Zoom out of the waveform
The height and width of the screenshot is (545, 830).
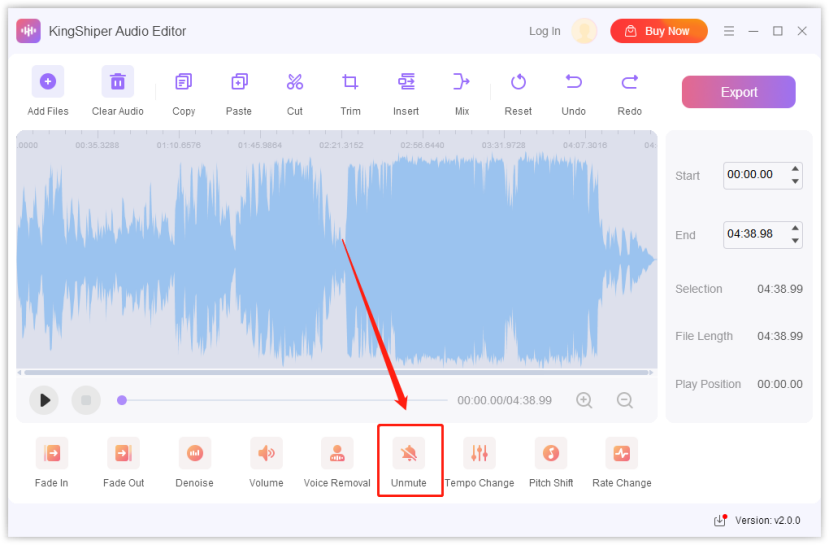tap(625, 400)
